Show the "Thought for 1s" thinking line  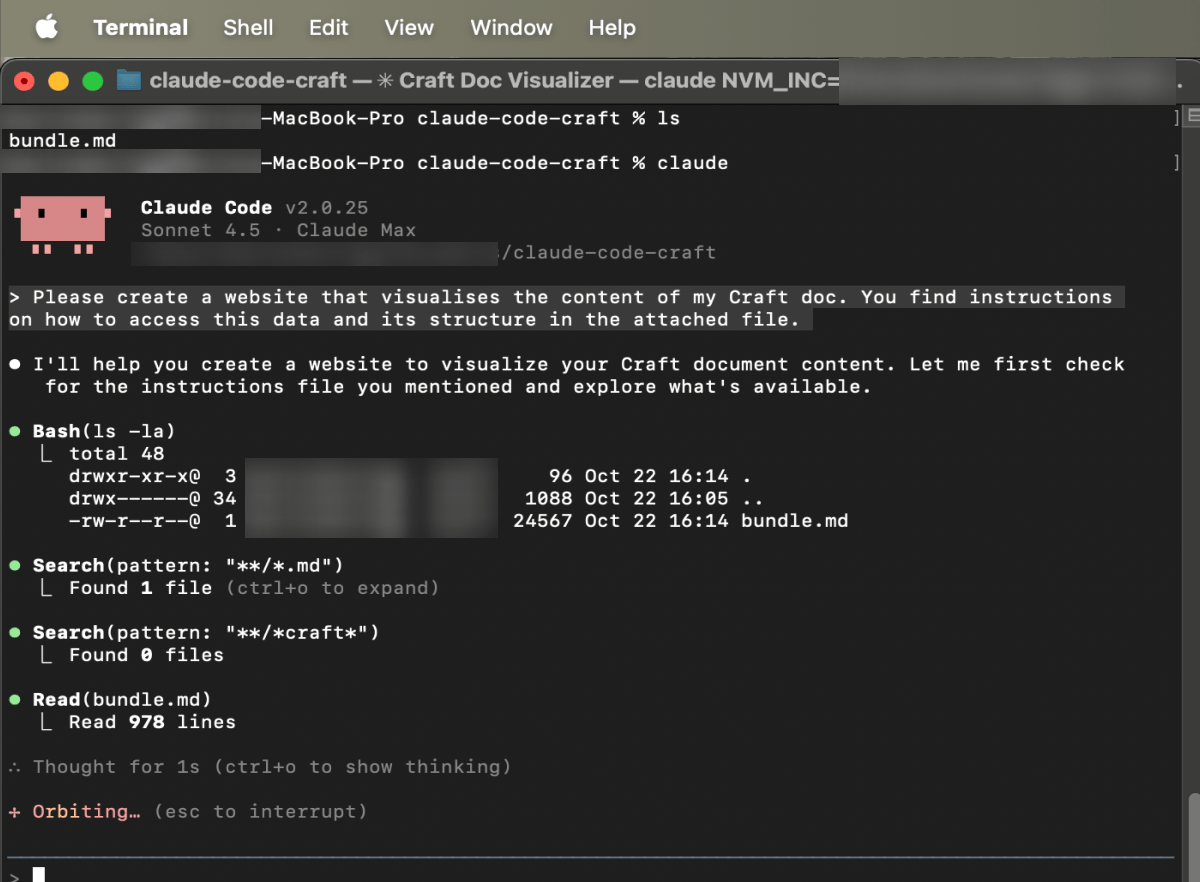click(270, 767)
